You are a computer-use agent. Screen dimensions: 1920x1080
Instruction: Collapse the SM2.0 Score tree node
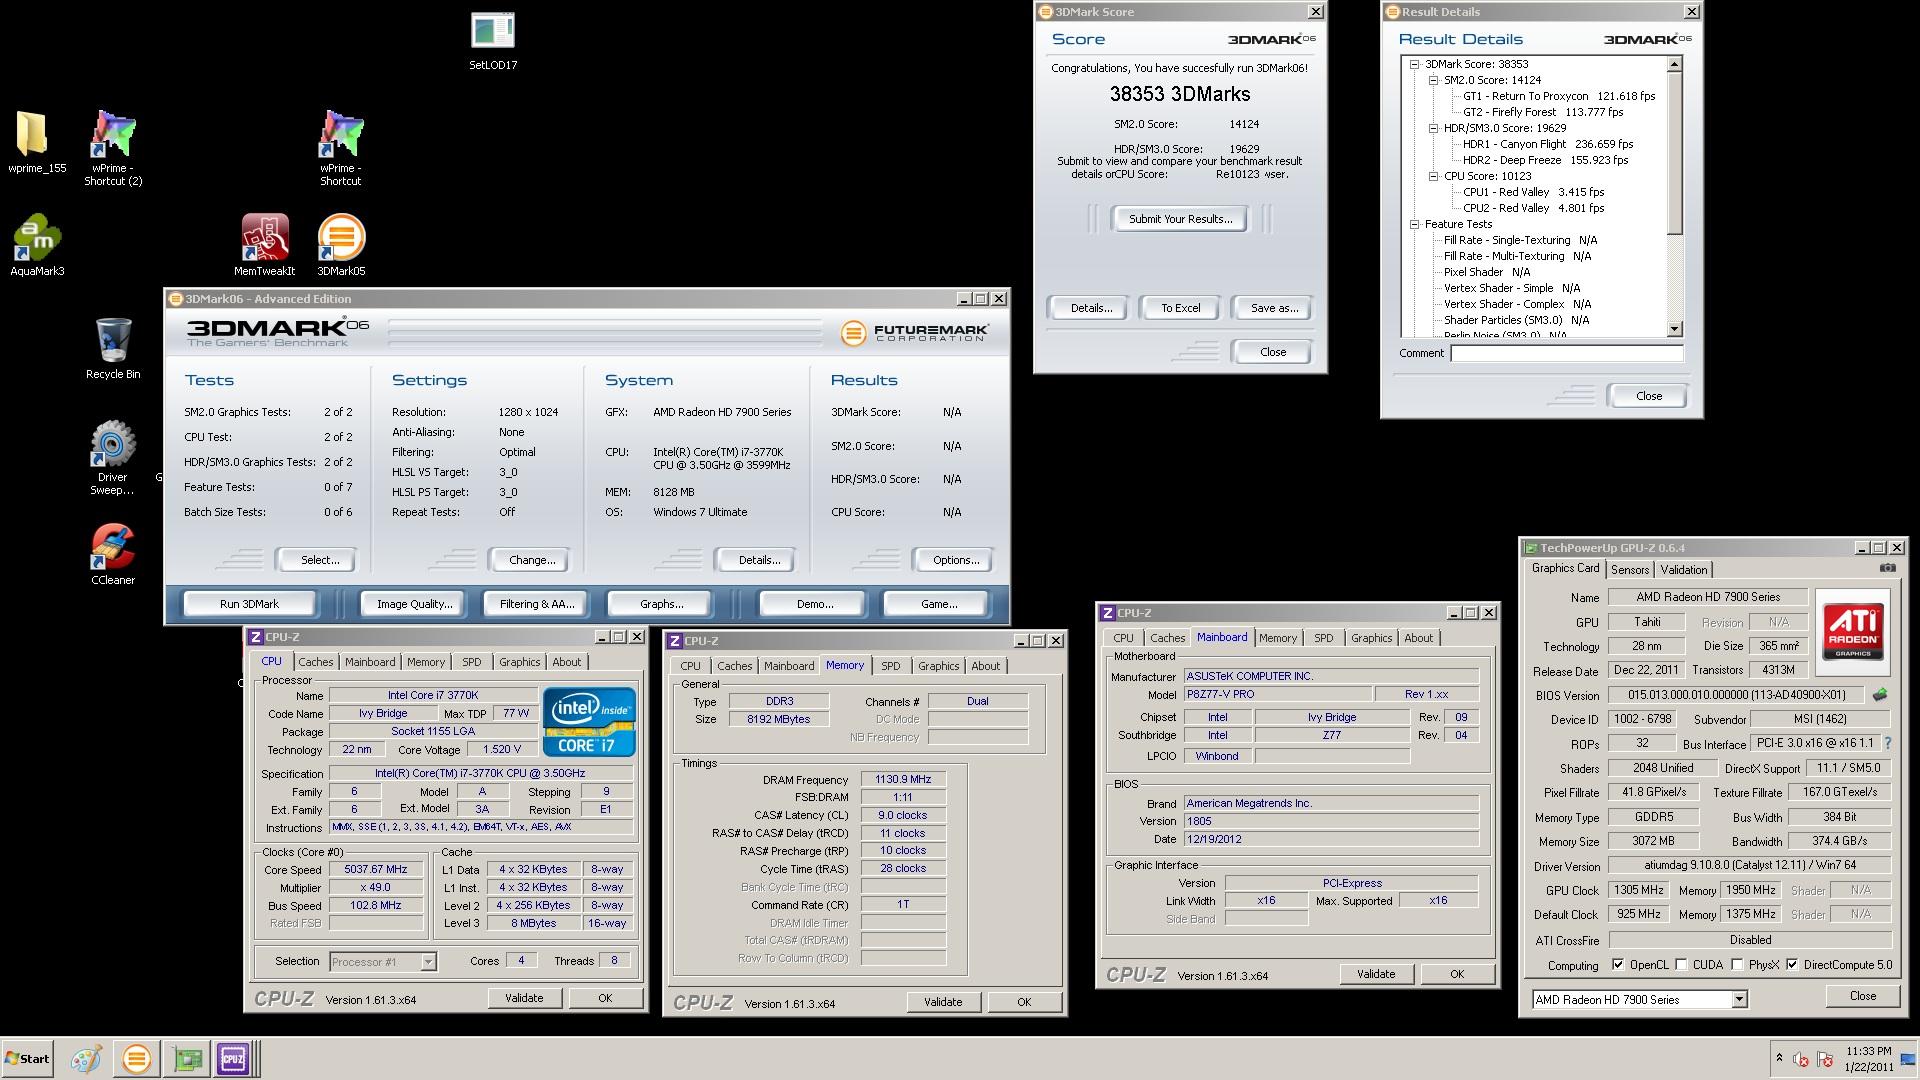(x=1432, y=80)
